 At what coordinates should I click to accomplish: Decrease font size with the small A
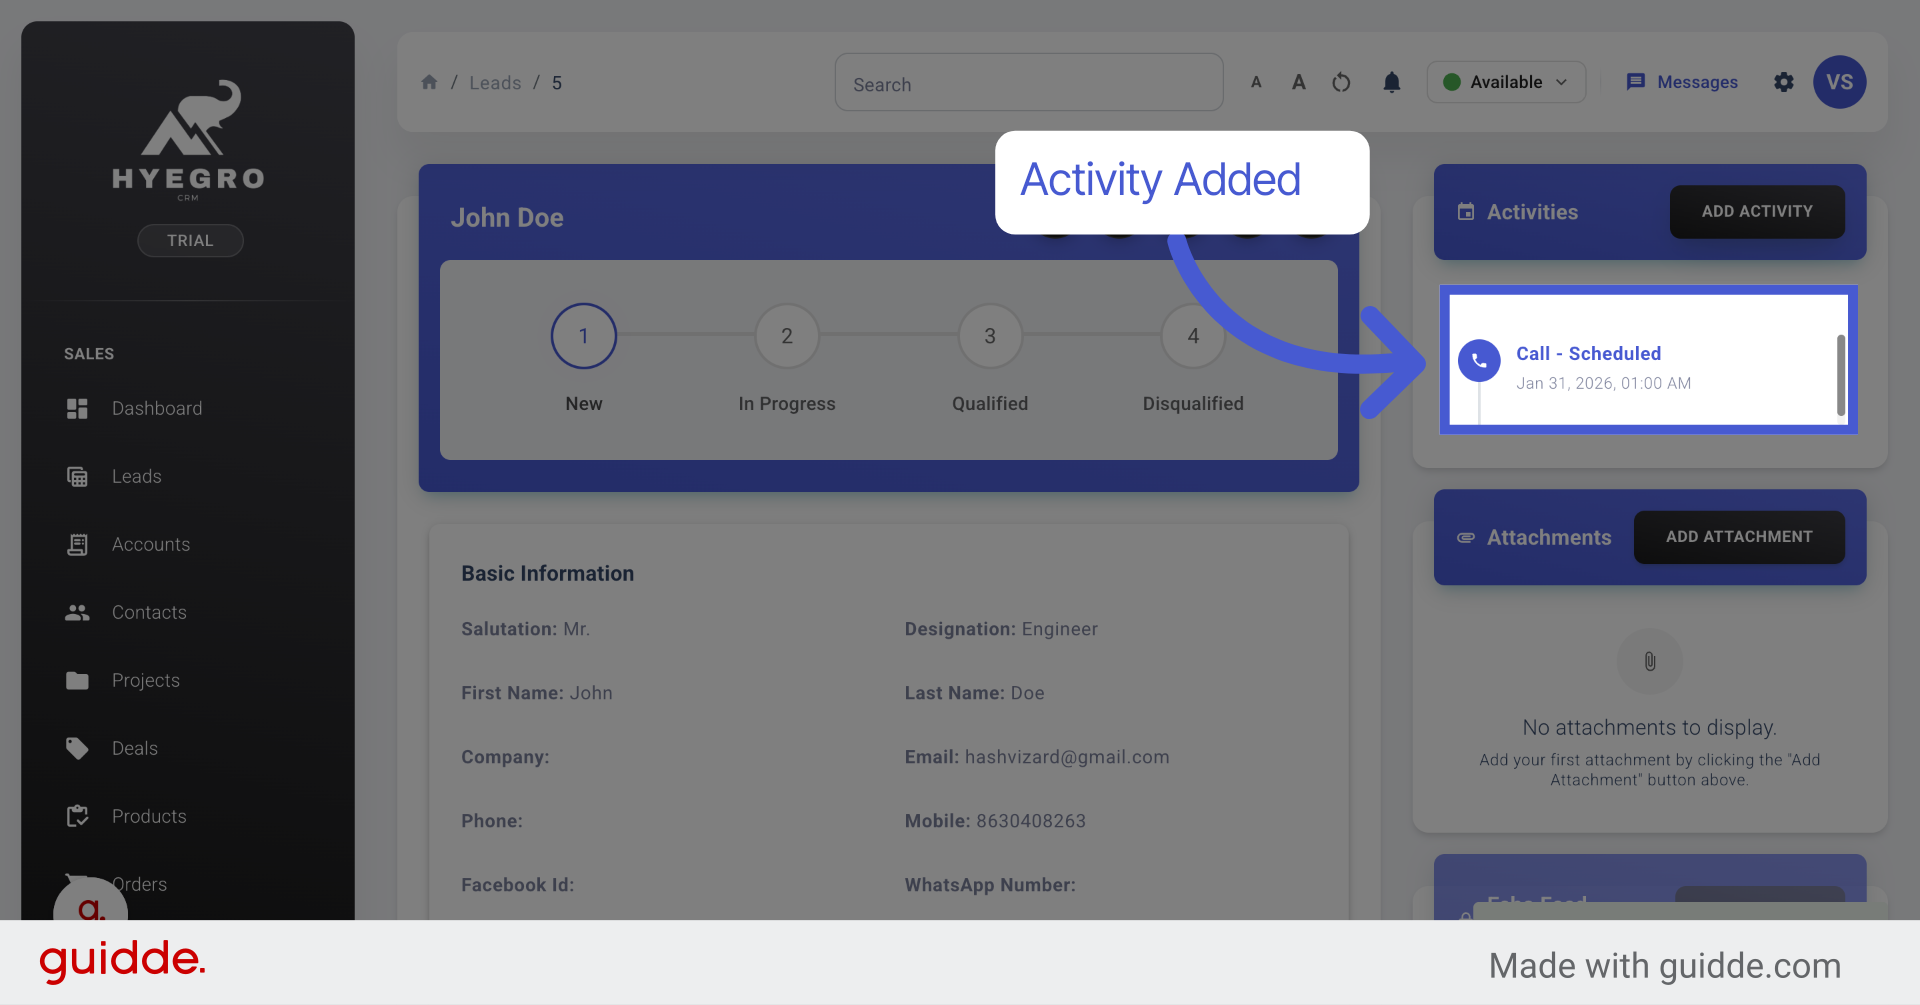1256,82
